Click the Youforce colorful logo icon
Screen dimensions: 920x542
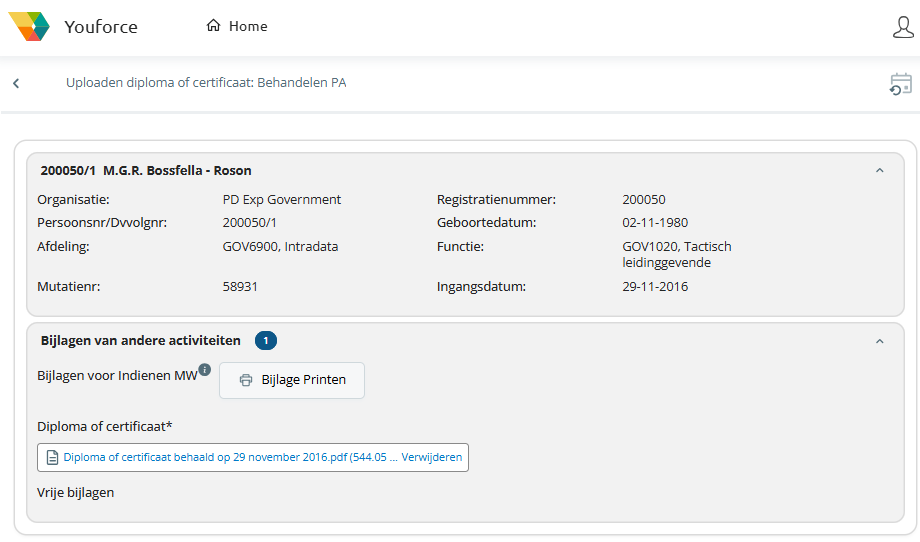(29, 27)
